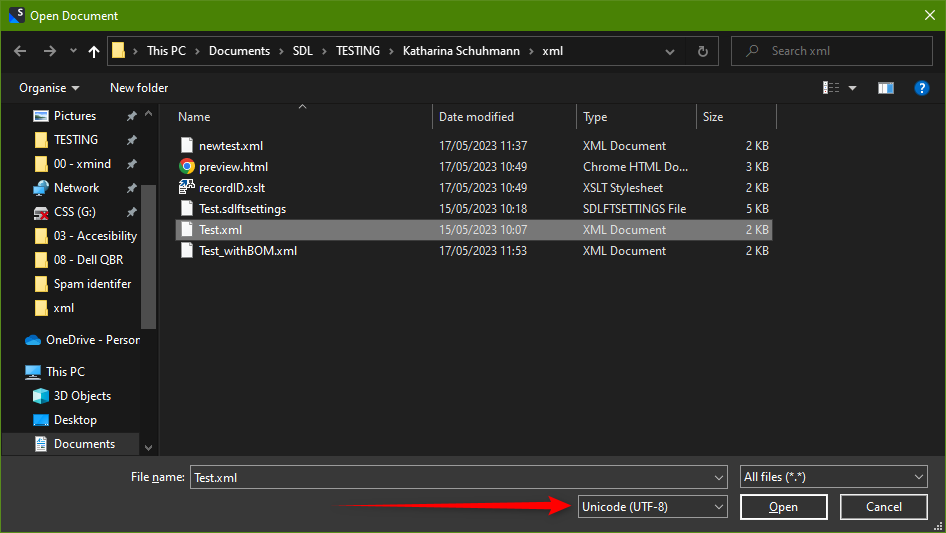The image size is (946, 533).
Task: Open the recent locations chevron
Action: [73, 51]
